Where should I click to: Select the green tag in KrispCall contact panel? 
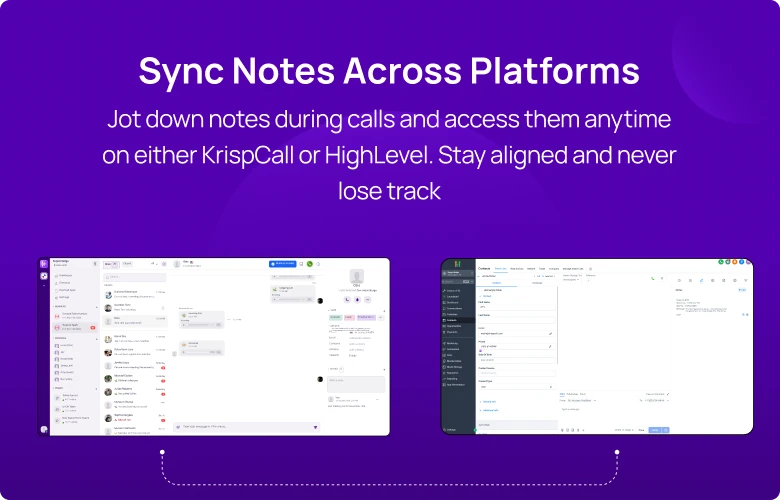pos(336,317)
